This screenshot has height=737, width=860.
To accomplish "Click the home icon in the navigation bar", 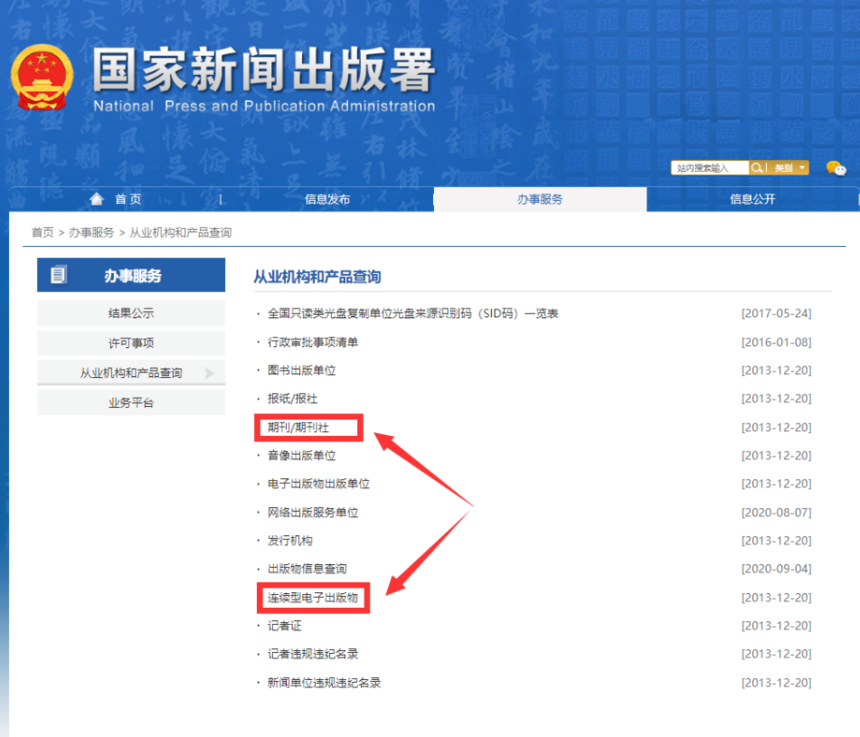I will 97,199.
